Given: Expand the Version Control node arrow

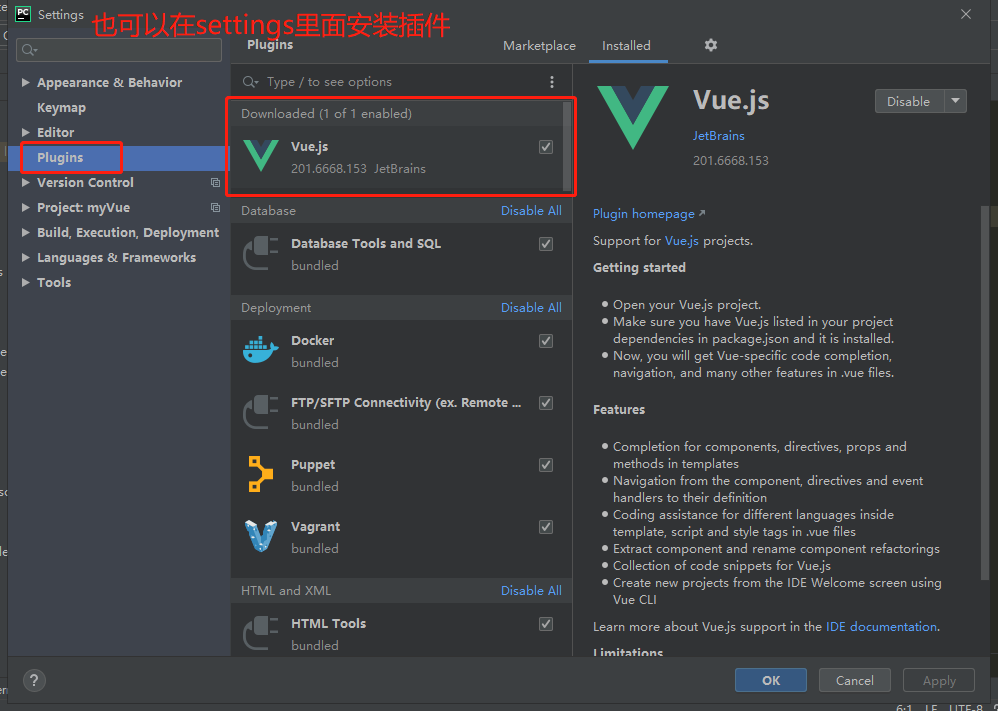Looking at the screenshot, I should click(25, 183).
